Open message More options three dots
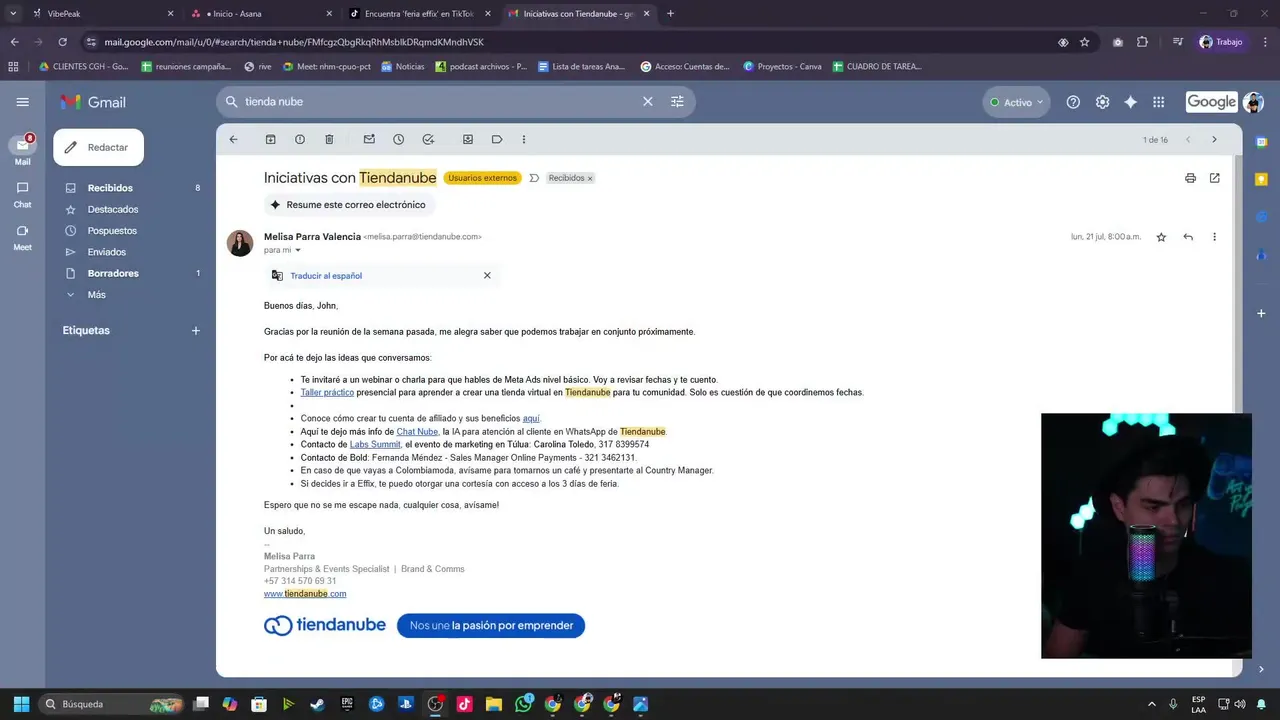Screen dimensions: 1280x720 pyautogui.click(x=1214, y=237)
